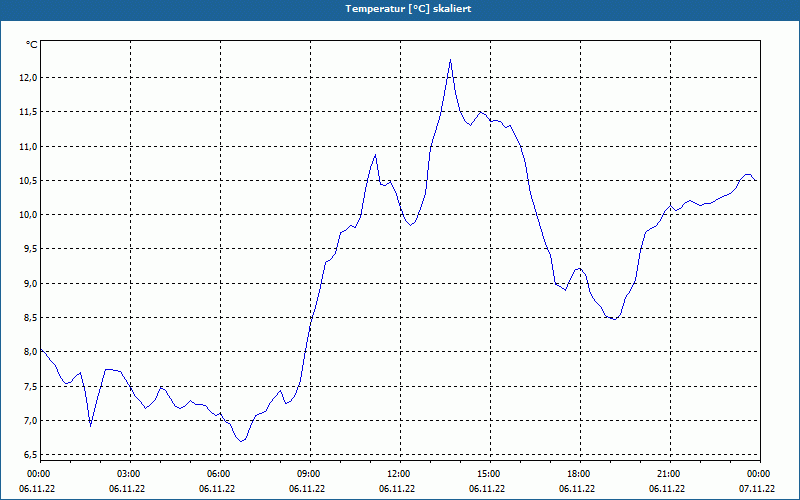Select the 09:00 time label
The width and height of the screenshot is (800, 500).
[x=310, y=474]
